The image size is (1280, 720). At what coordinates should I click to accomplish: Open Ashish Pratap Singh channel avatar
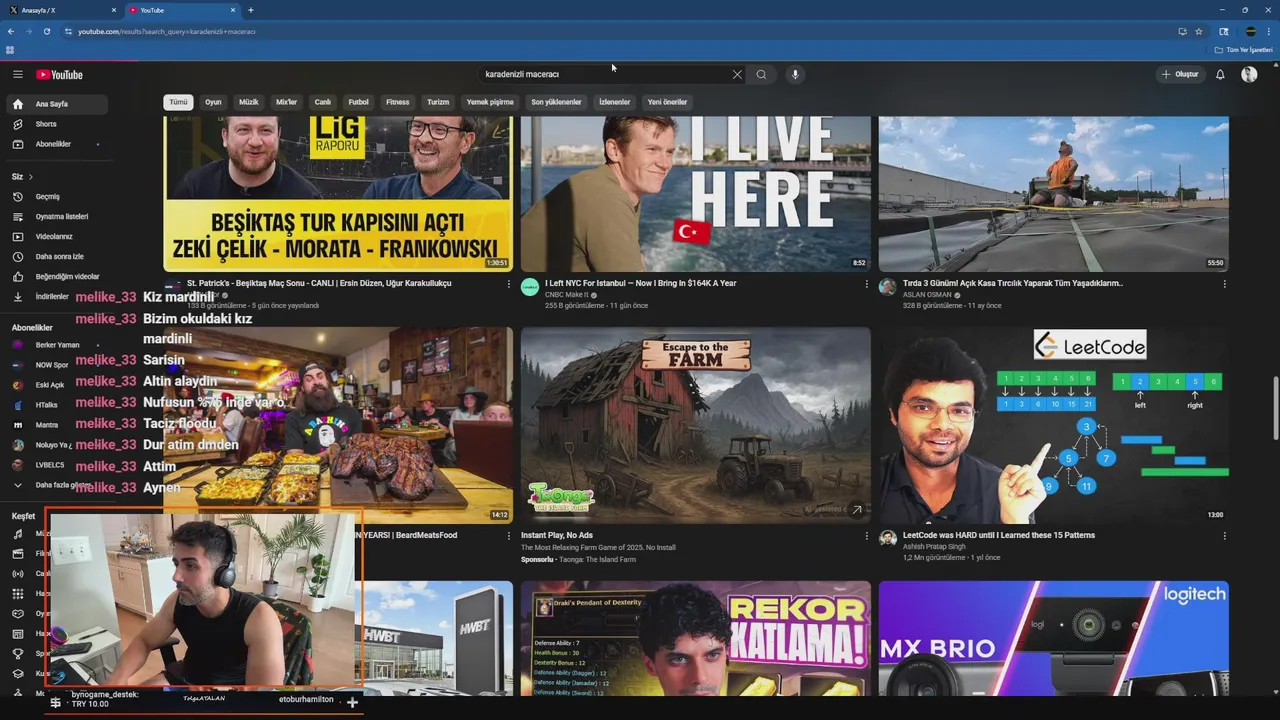[x=887, y=539]
